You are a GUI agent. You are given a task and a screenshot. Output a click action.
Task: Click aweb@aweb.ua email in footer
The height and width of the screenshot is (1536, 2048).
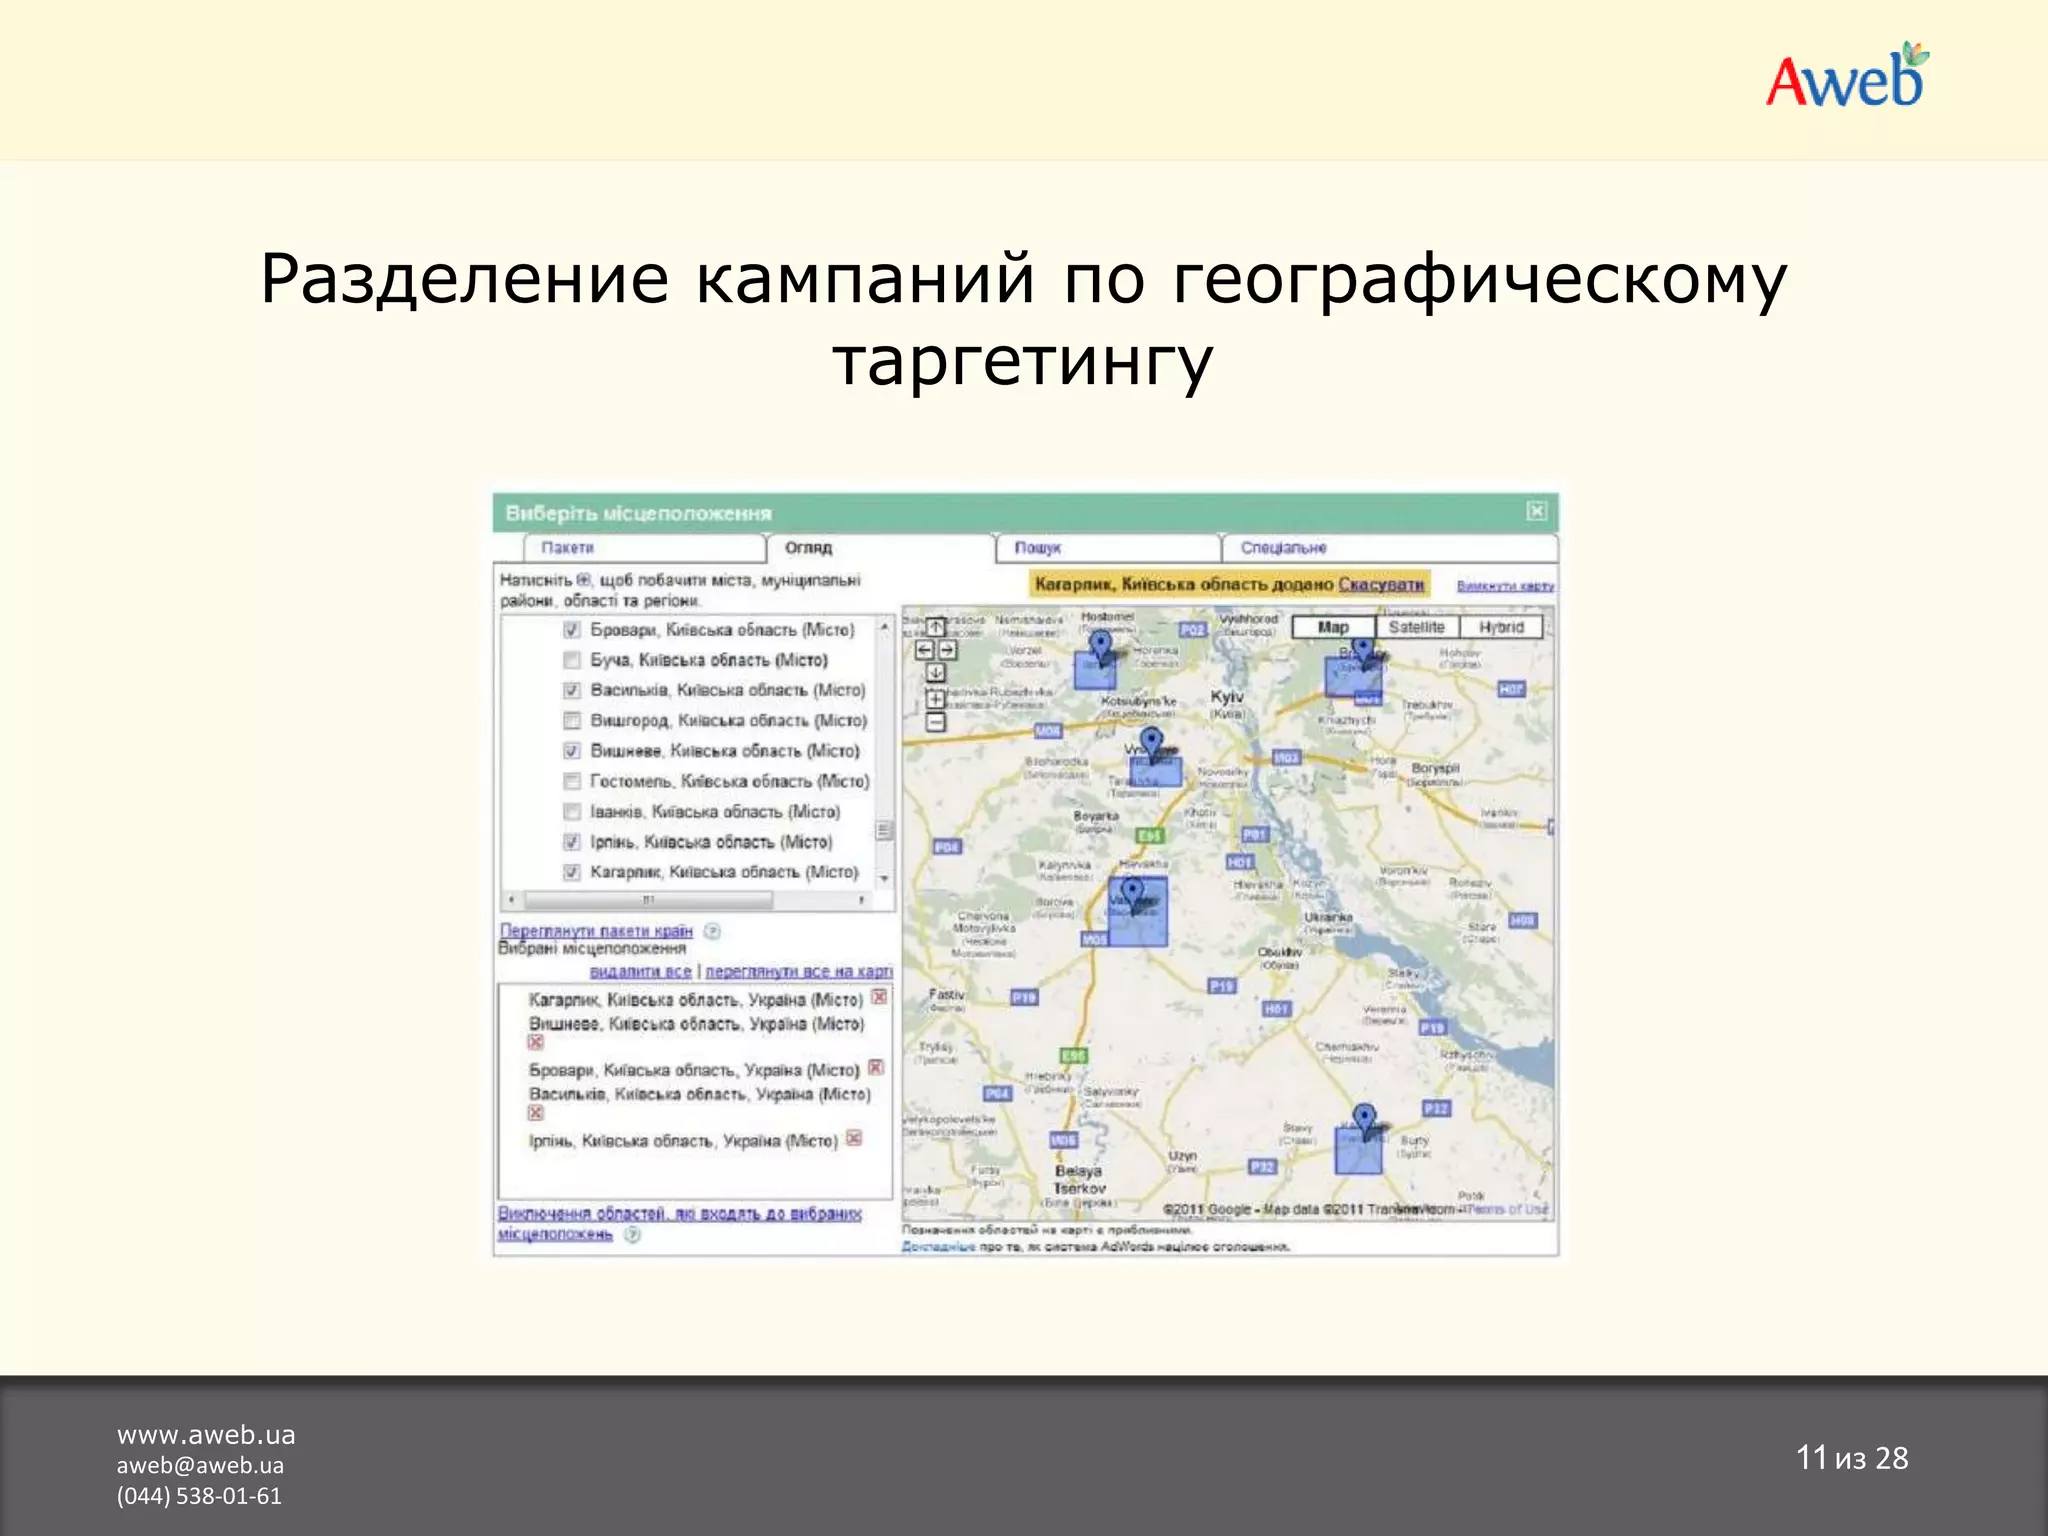(200, 1465)
